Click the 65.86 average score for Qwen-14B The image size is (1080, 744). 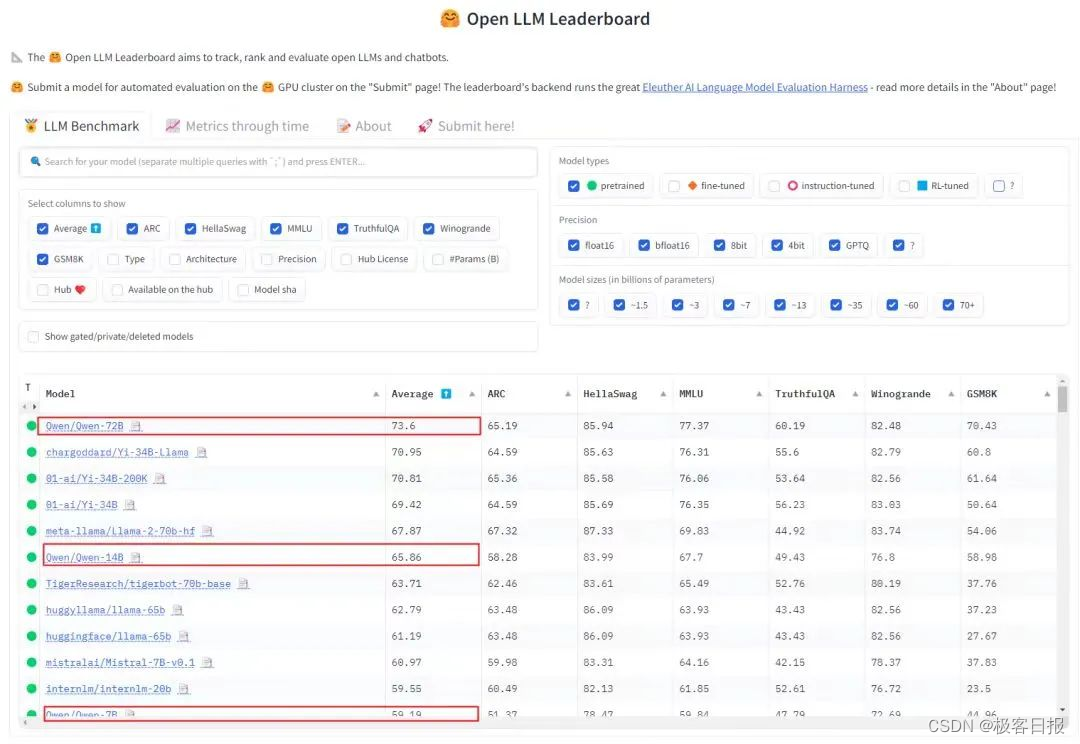[406, 557]
